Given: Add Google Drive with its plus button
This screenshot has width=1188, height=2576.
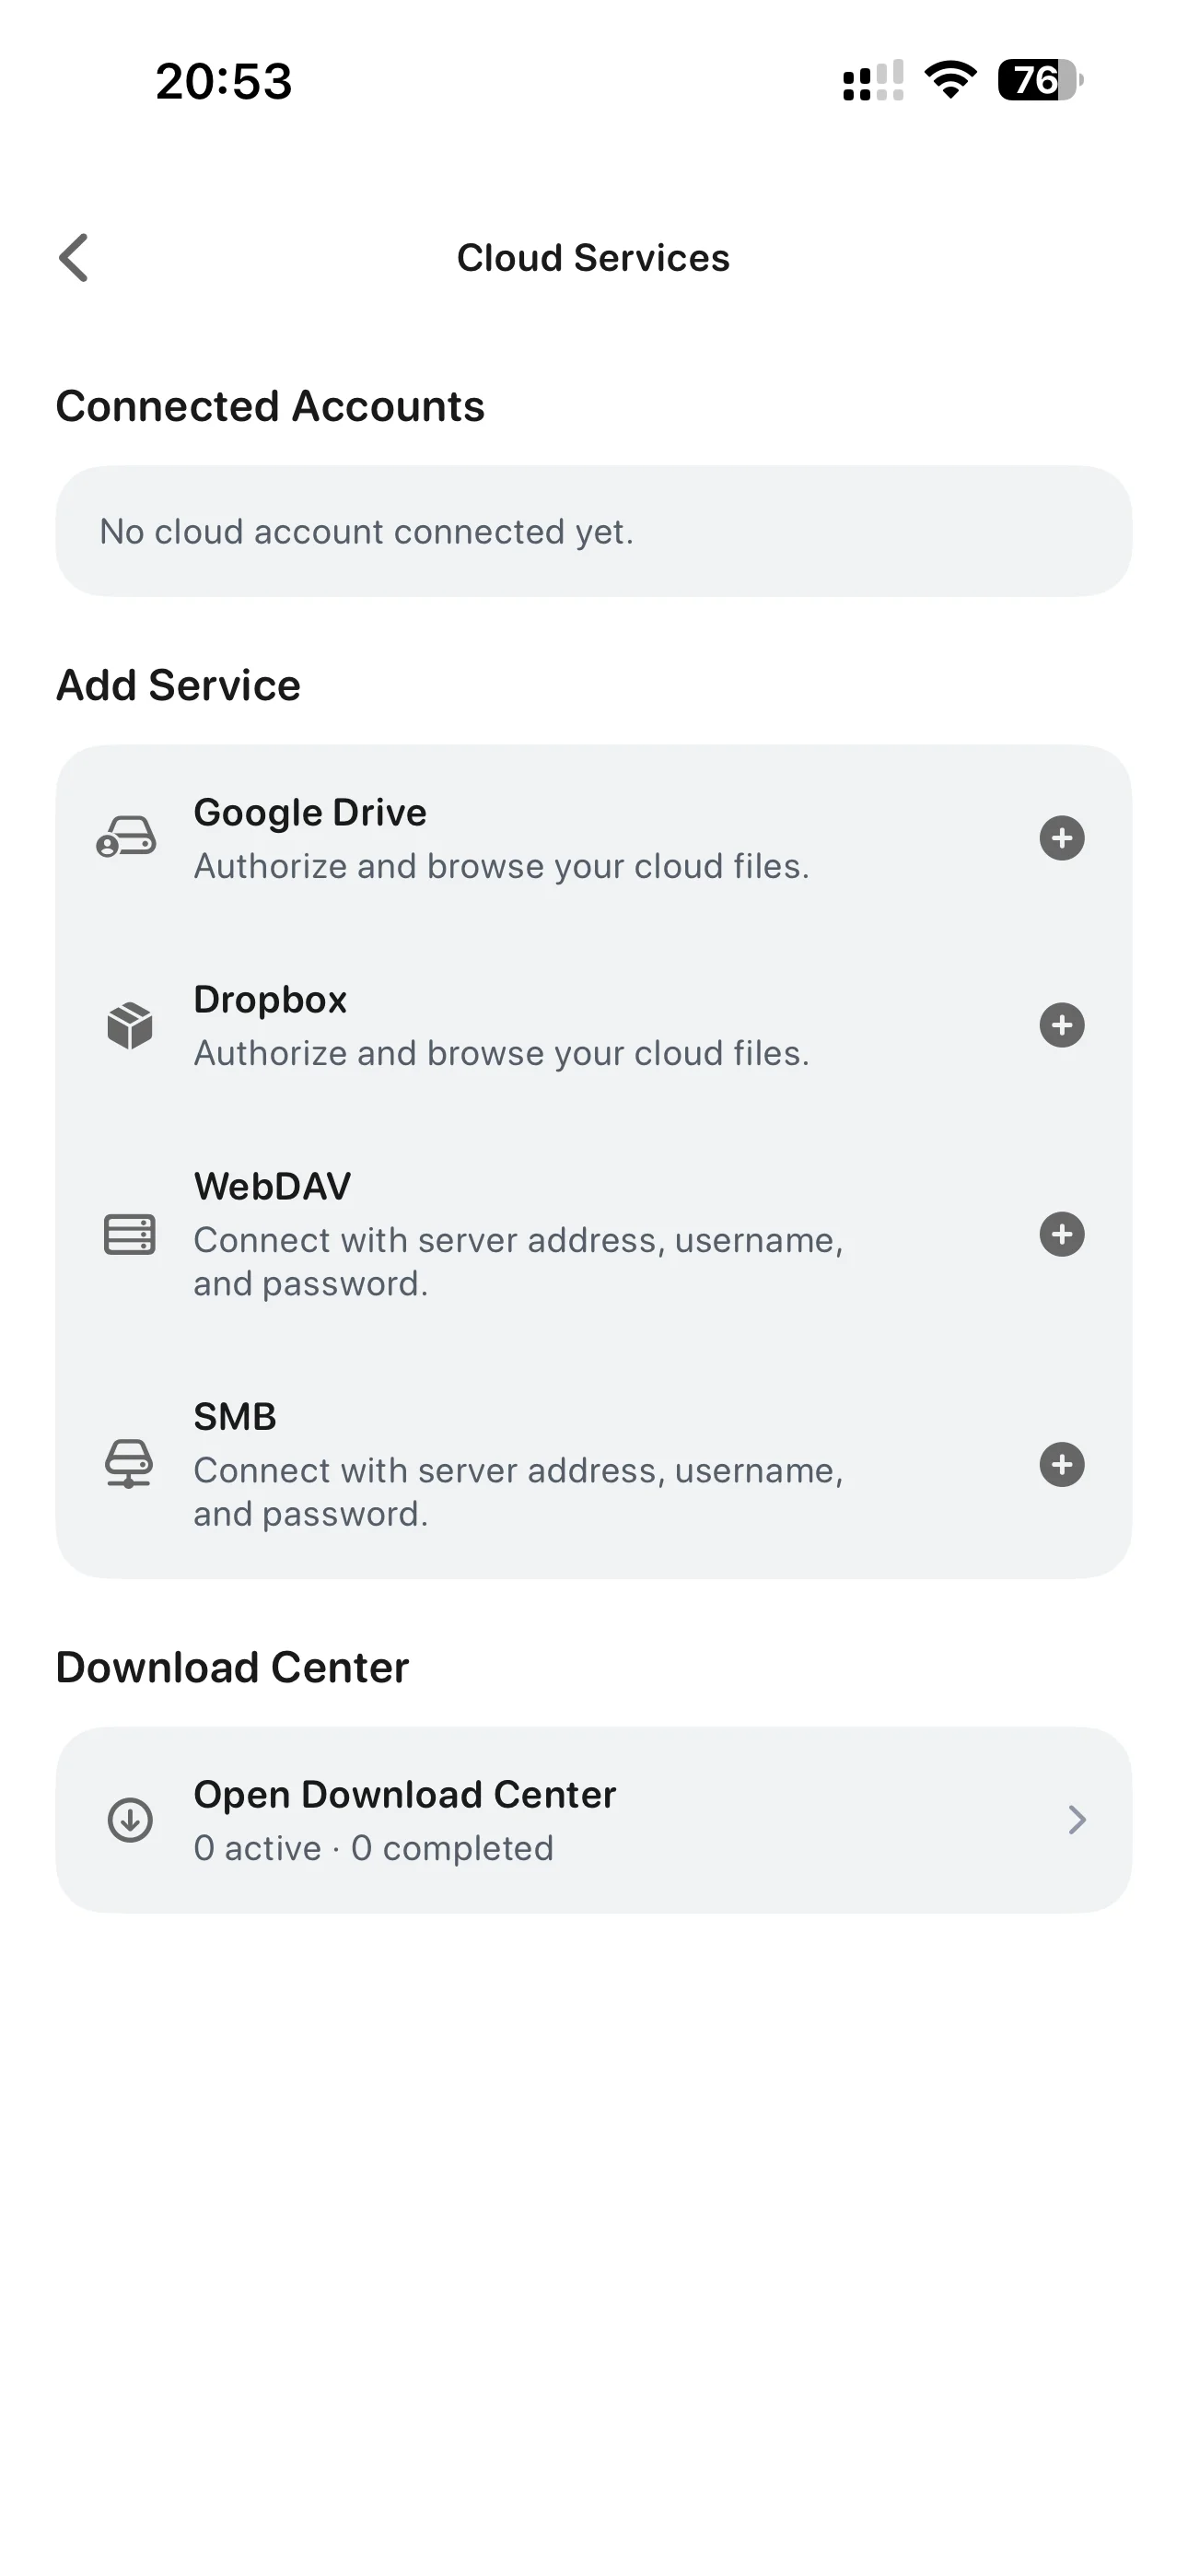Looking at the screenshot, I should coord(1062,838).
